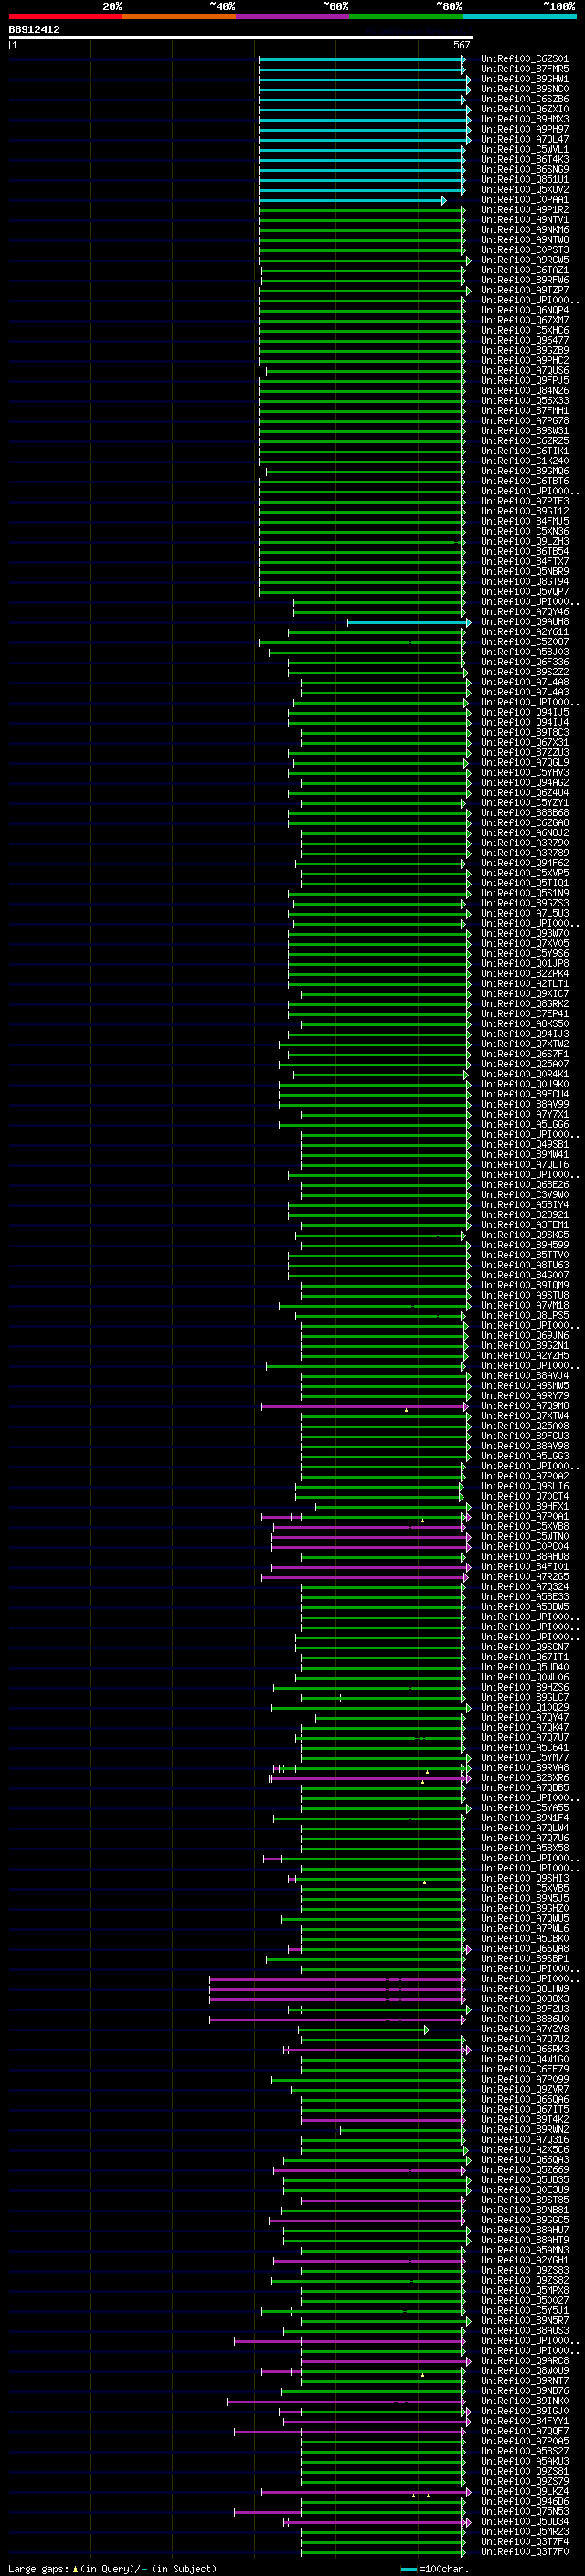
Task: Select label UniRef100_A9P1R2
Action: (524, 210)
